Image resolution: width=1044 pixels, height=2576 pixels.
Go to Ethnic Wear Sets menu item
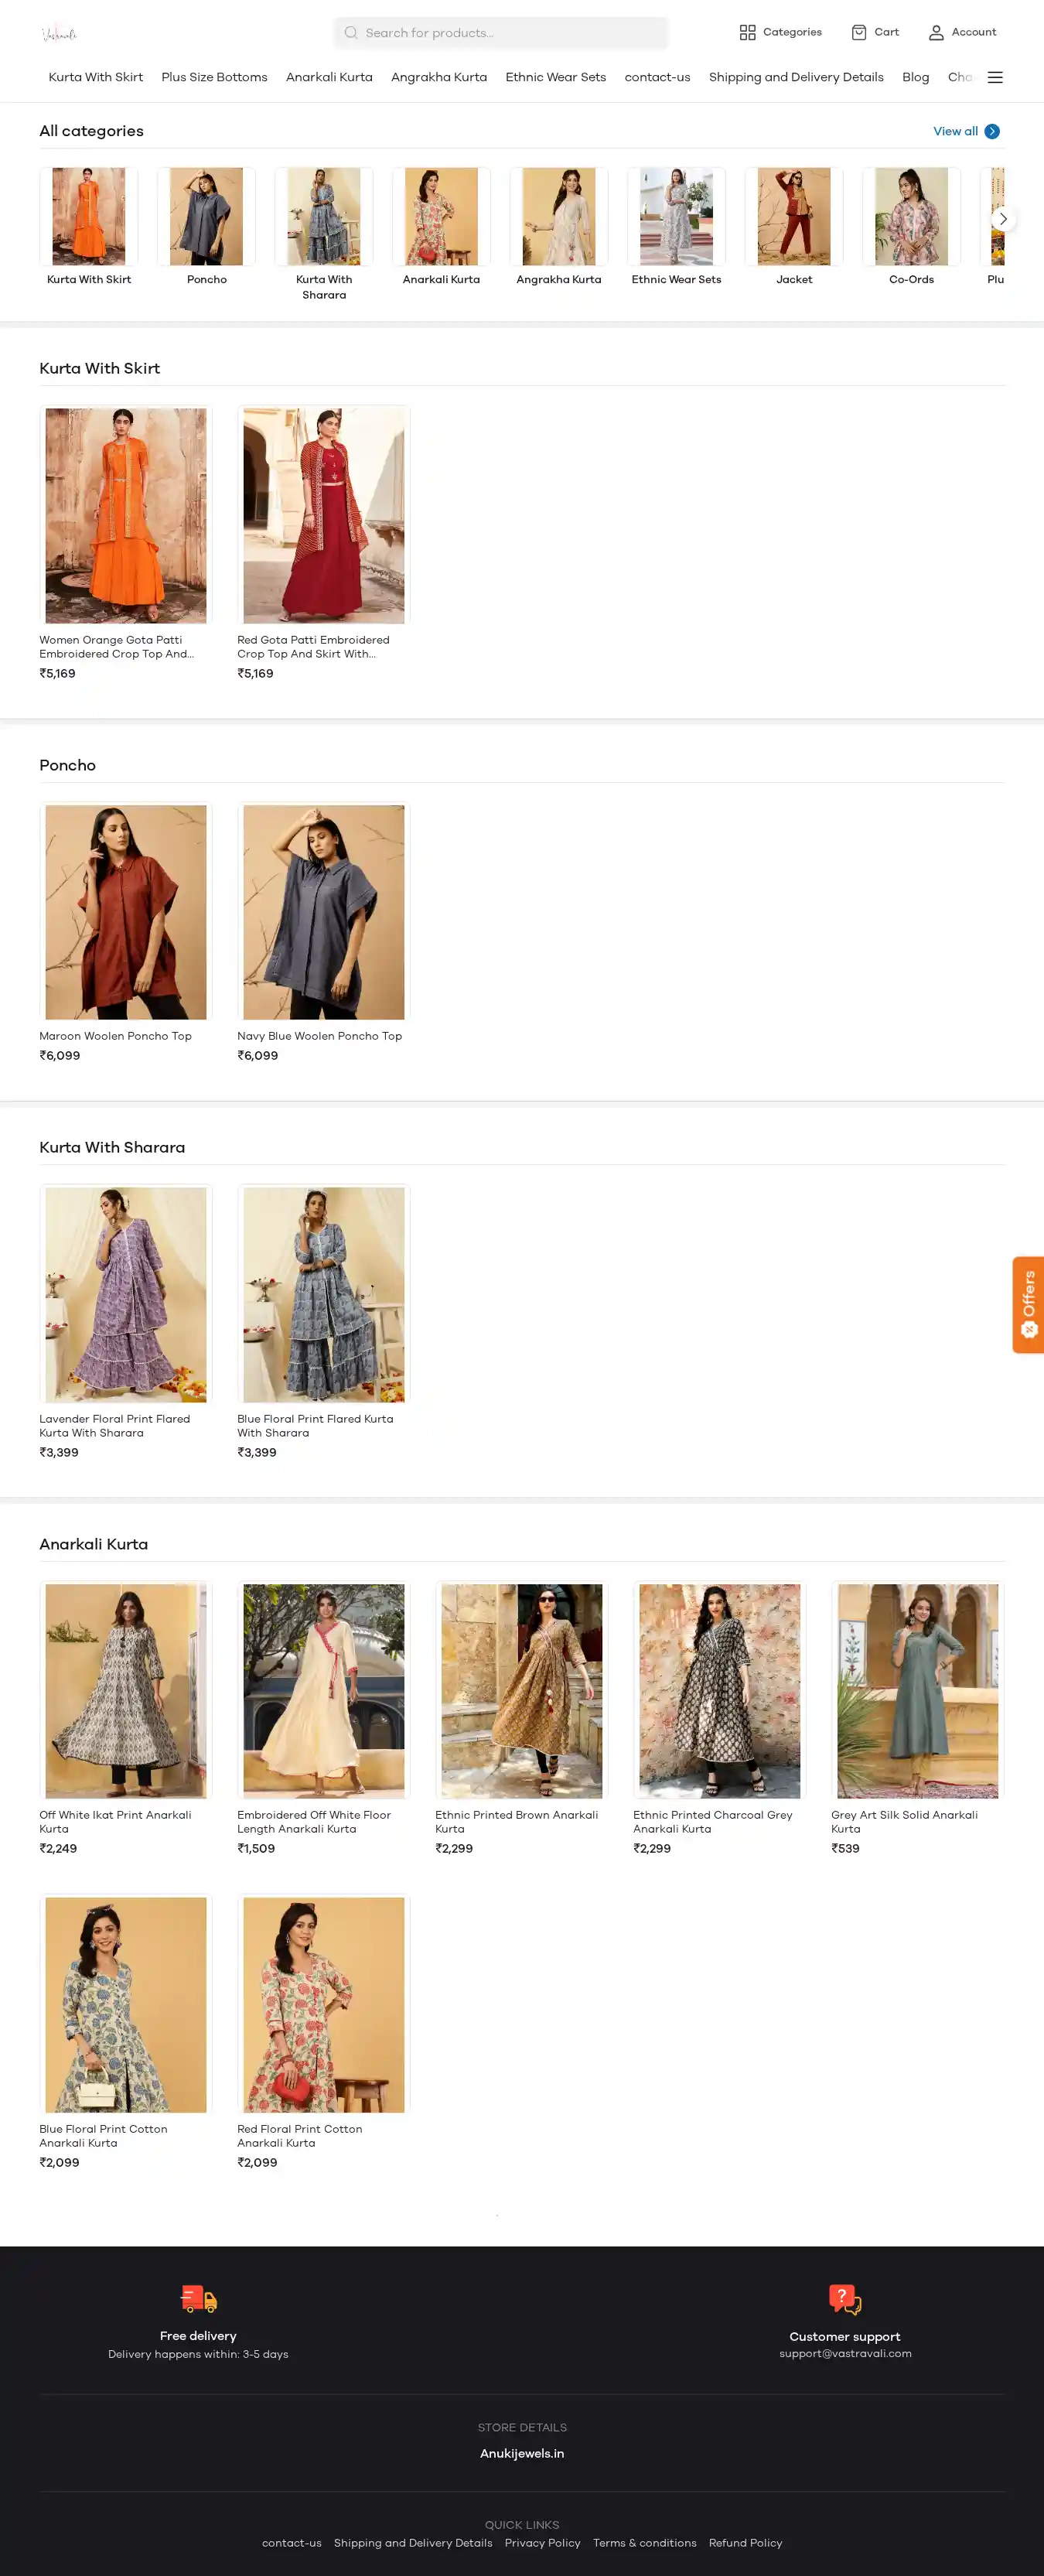click(x=555, y=77)
